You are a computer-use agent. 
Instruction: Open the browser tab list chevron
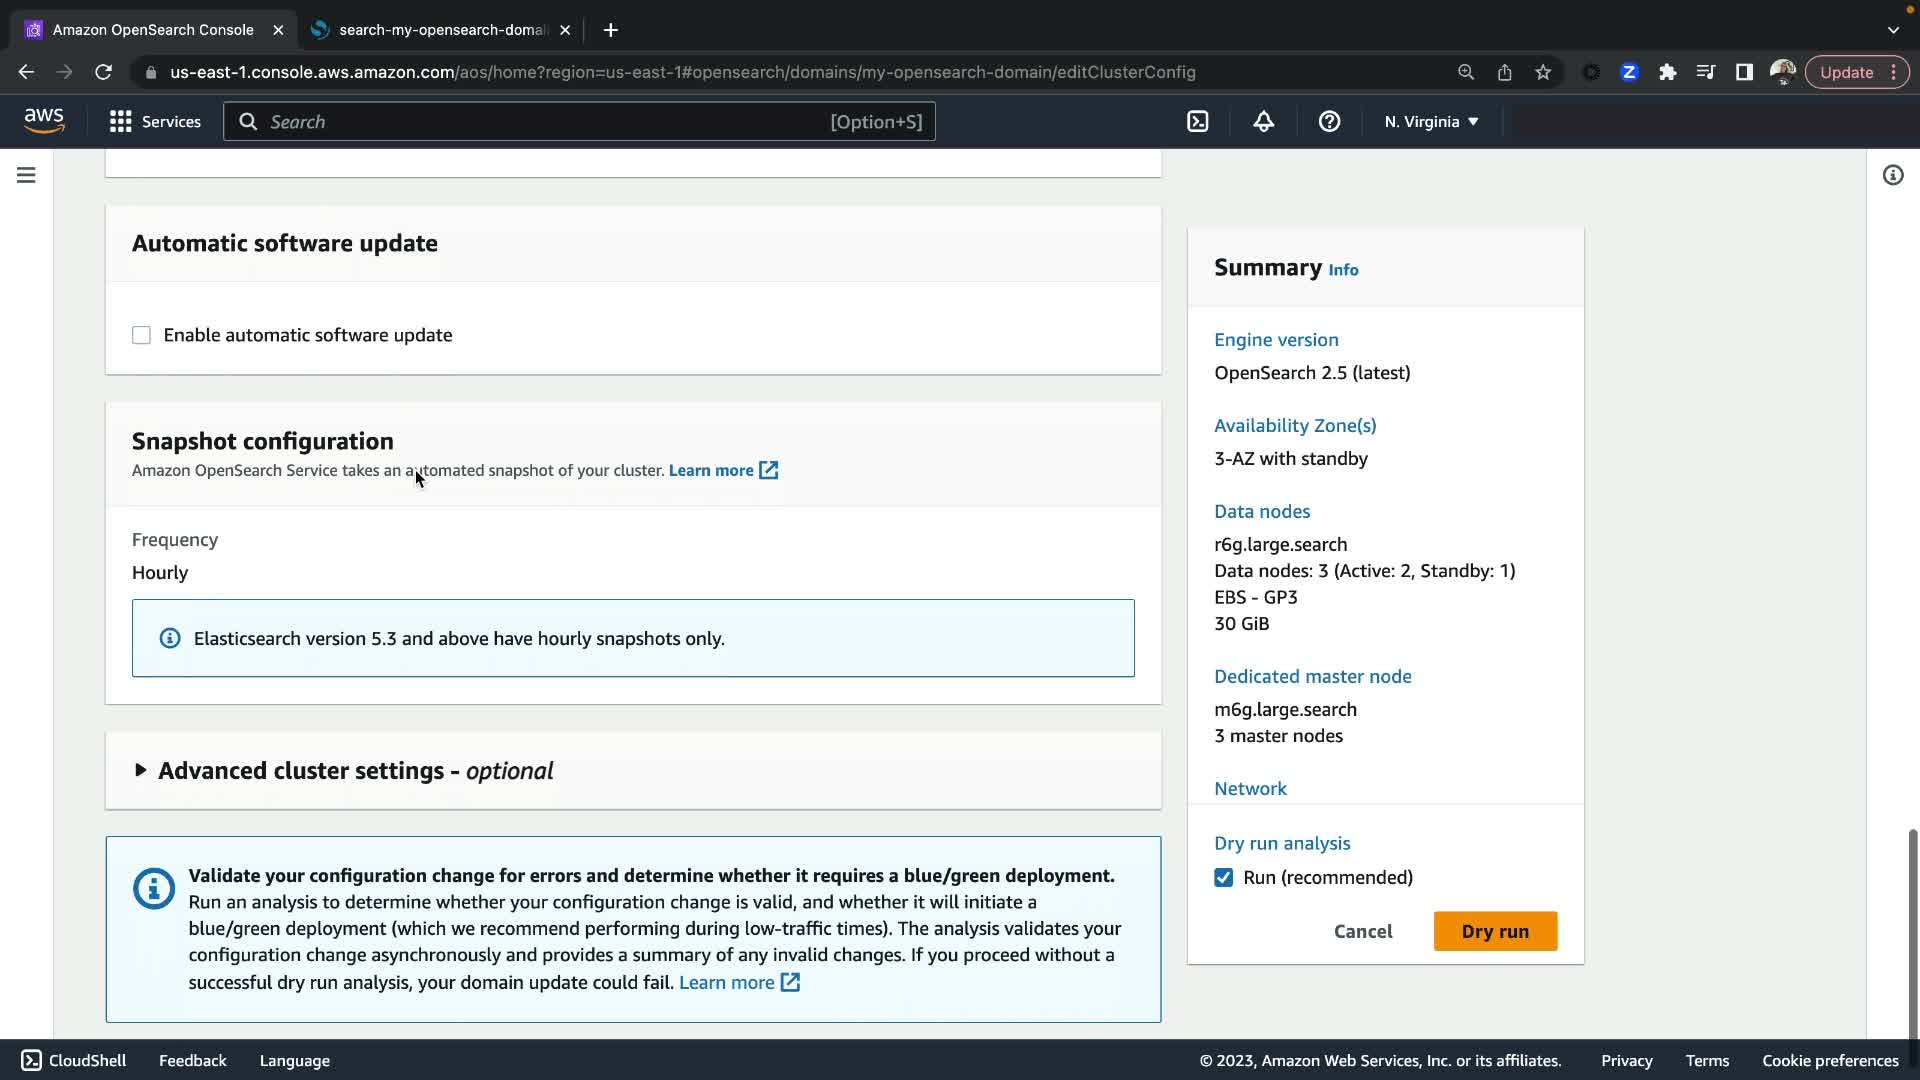[1892, 30]
